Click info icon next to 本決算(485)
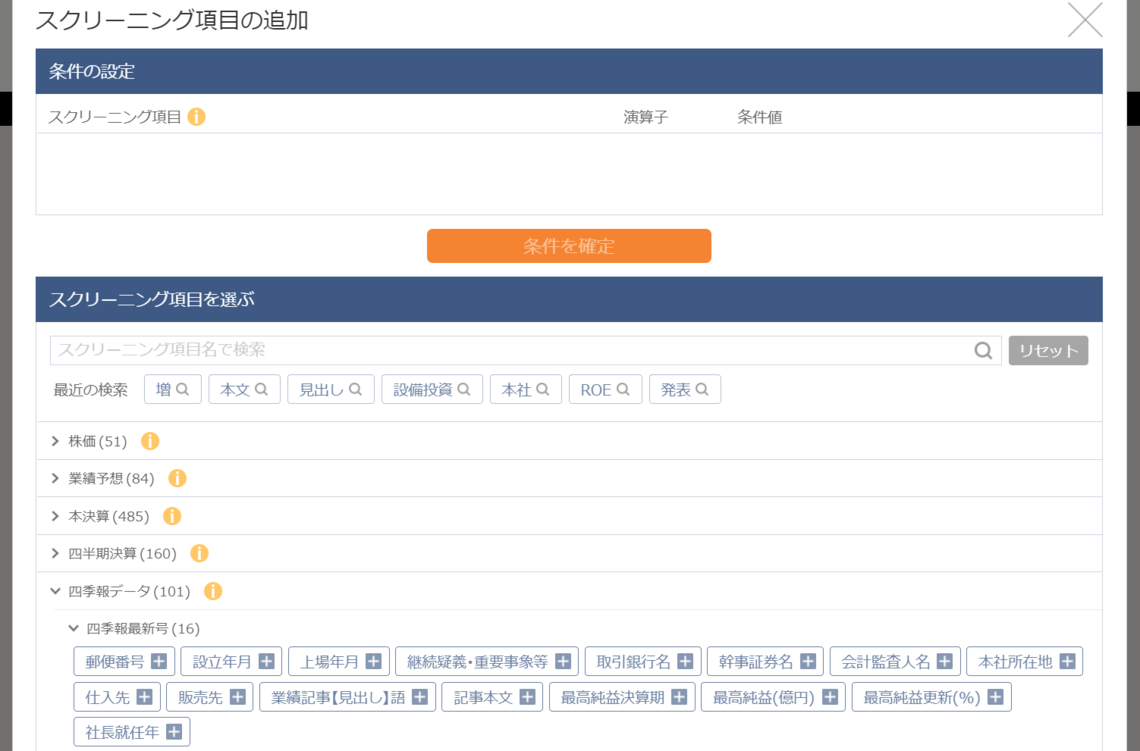 pyautogui.click(x=172, y=516)
